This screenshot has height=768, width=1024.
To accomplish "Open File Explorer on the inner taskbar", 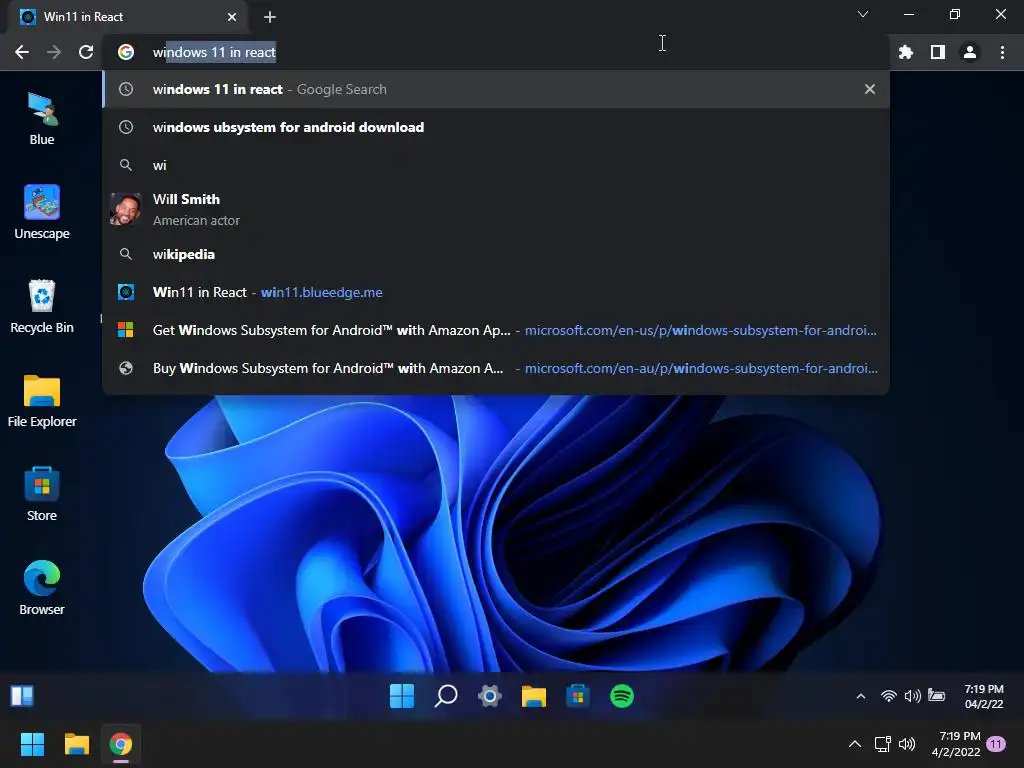I will tap(534, 696).
